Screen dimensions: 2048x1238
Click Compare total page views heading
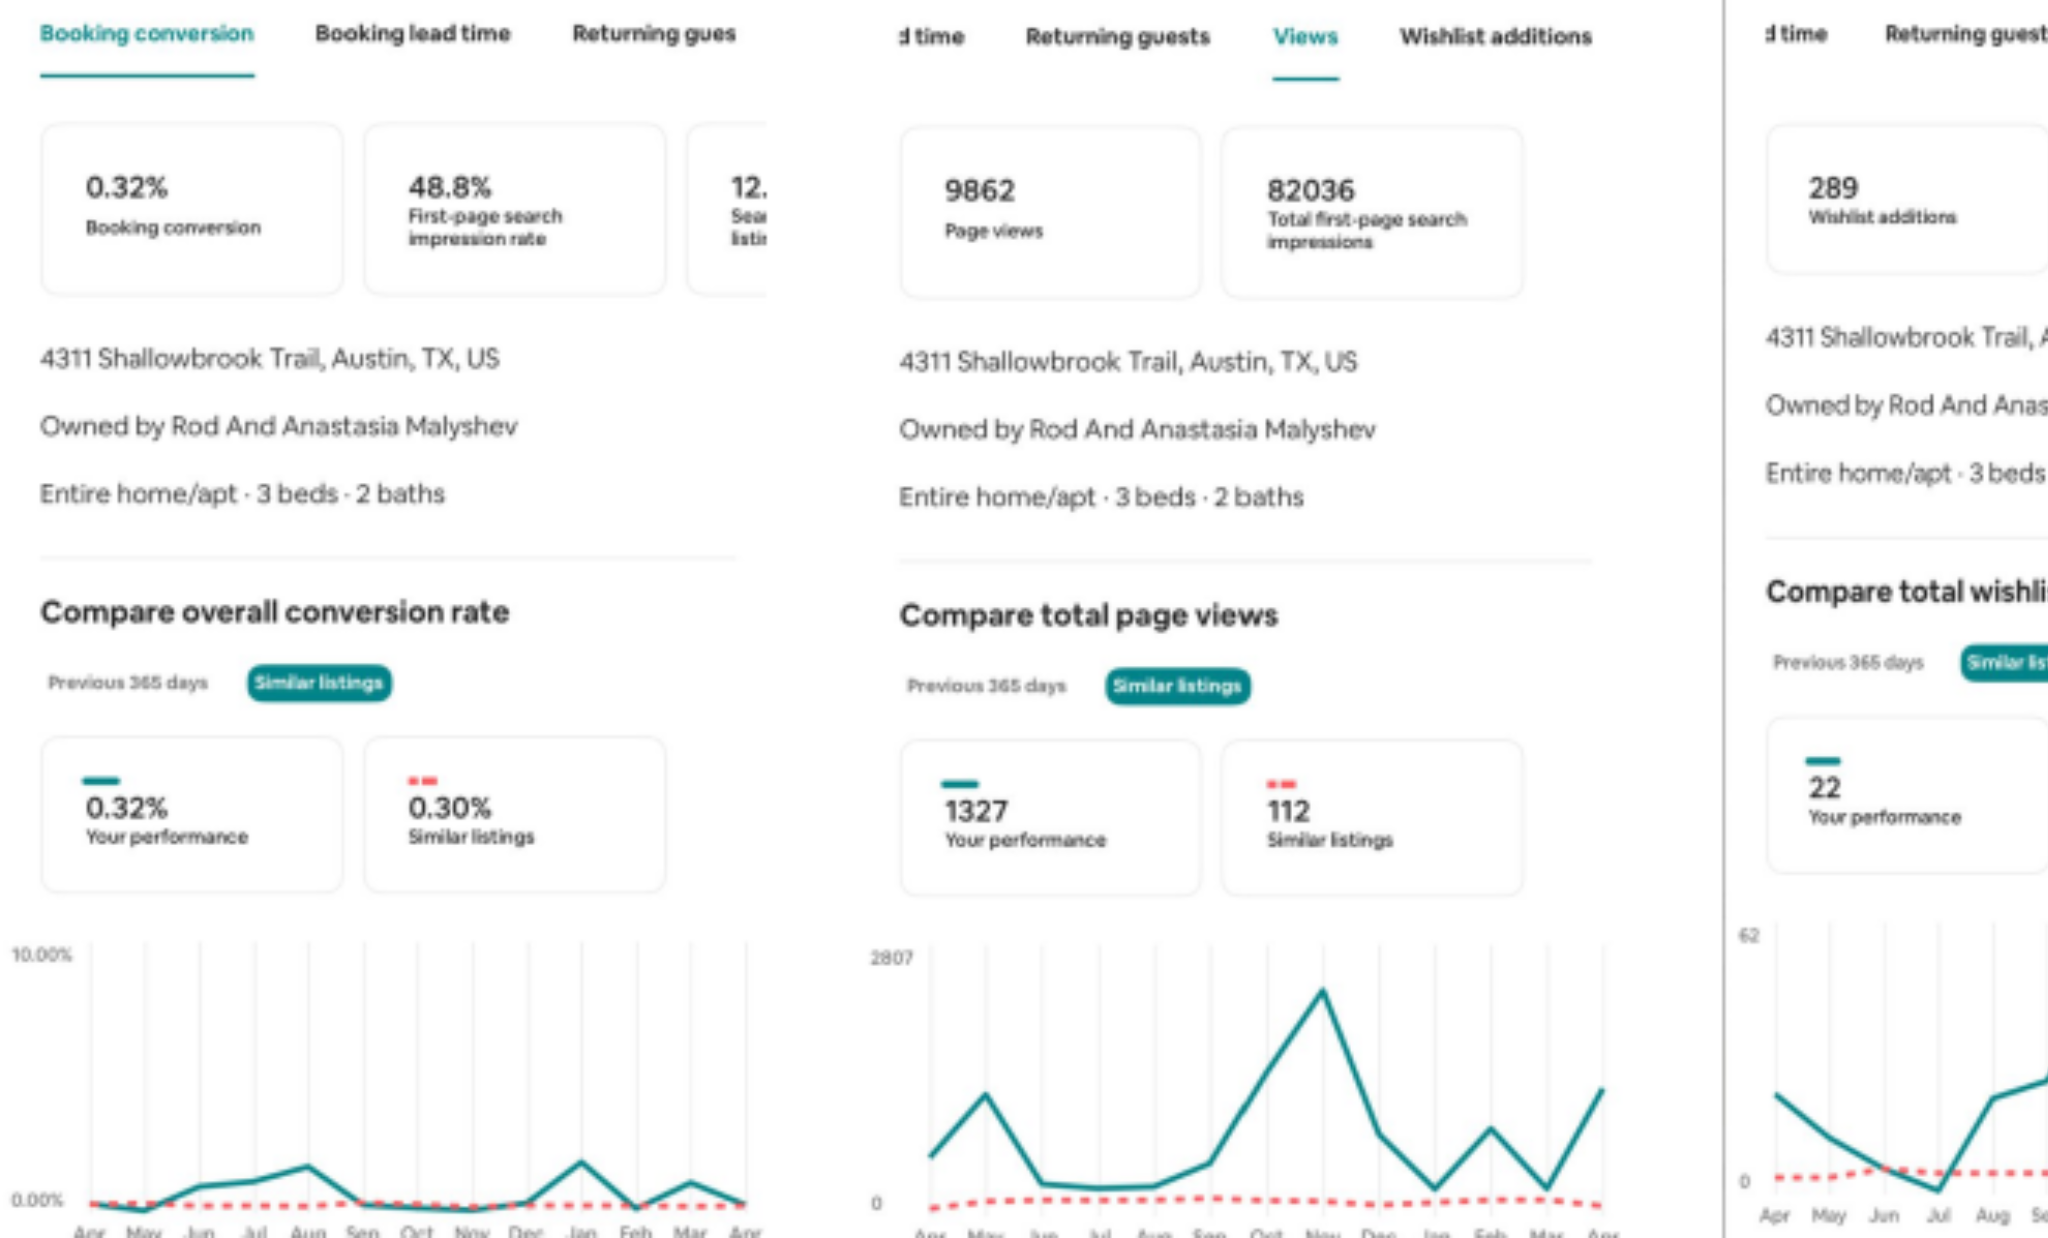1088,615
